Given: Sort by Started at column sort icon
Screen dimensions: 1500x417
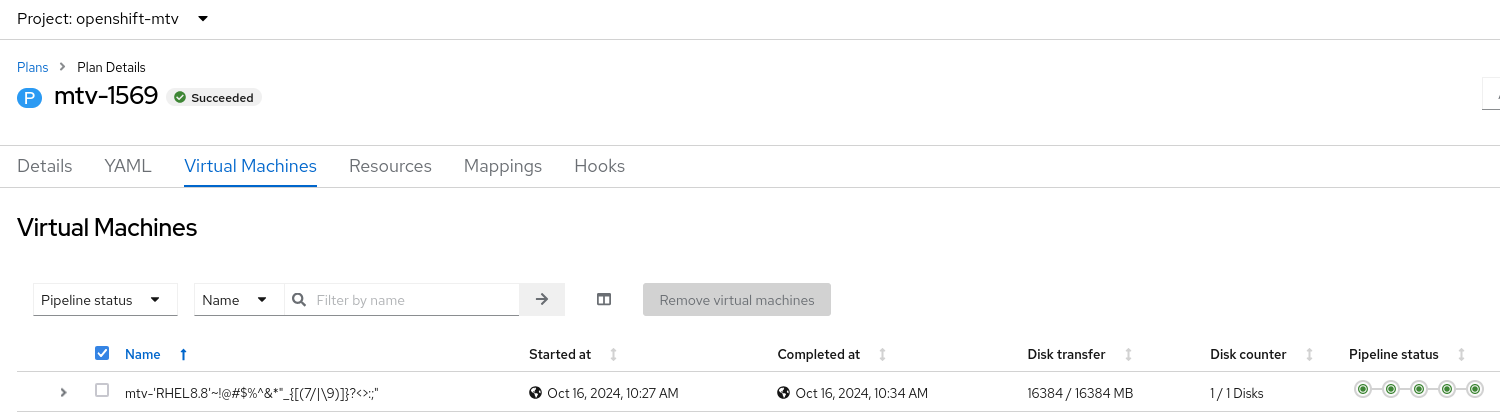Looking at the screenshot, I should pyautogui.click(x=613, y=354).
